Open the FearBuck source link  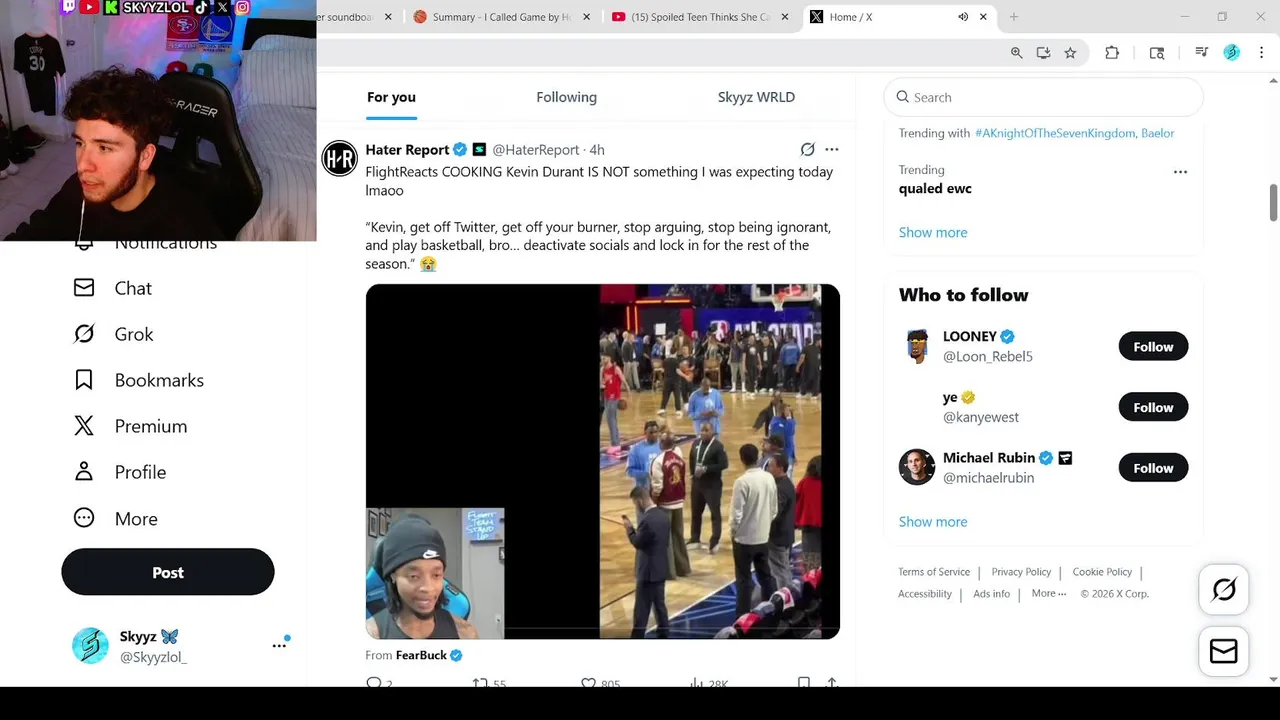point(421,655)
